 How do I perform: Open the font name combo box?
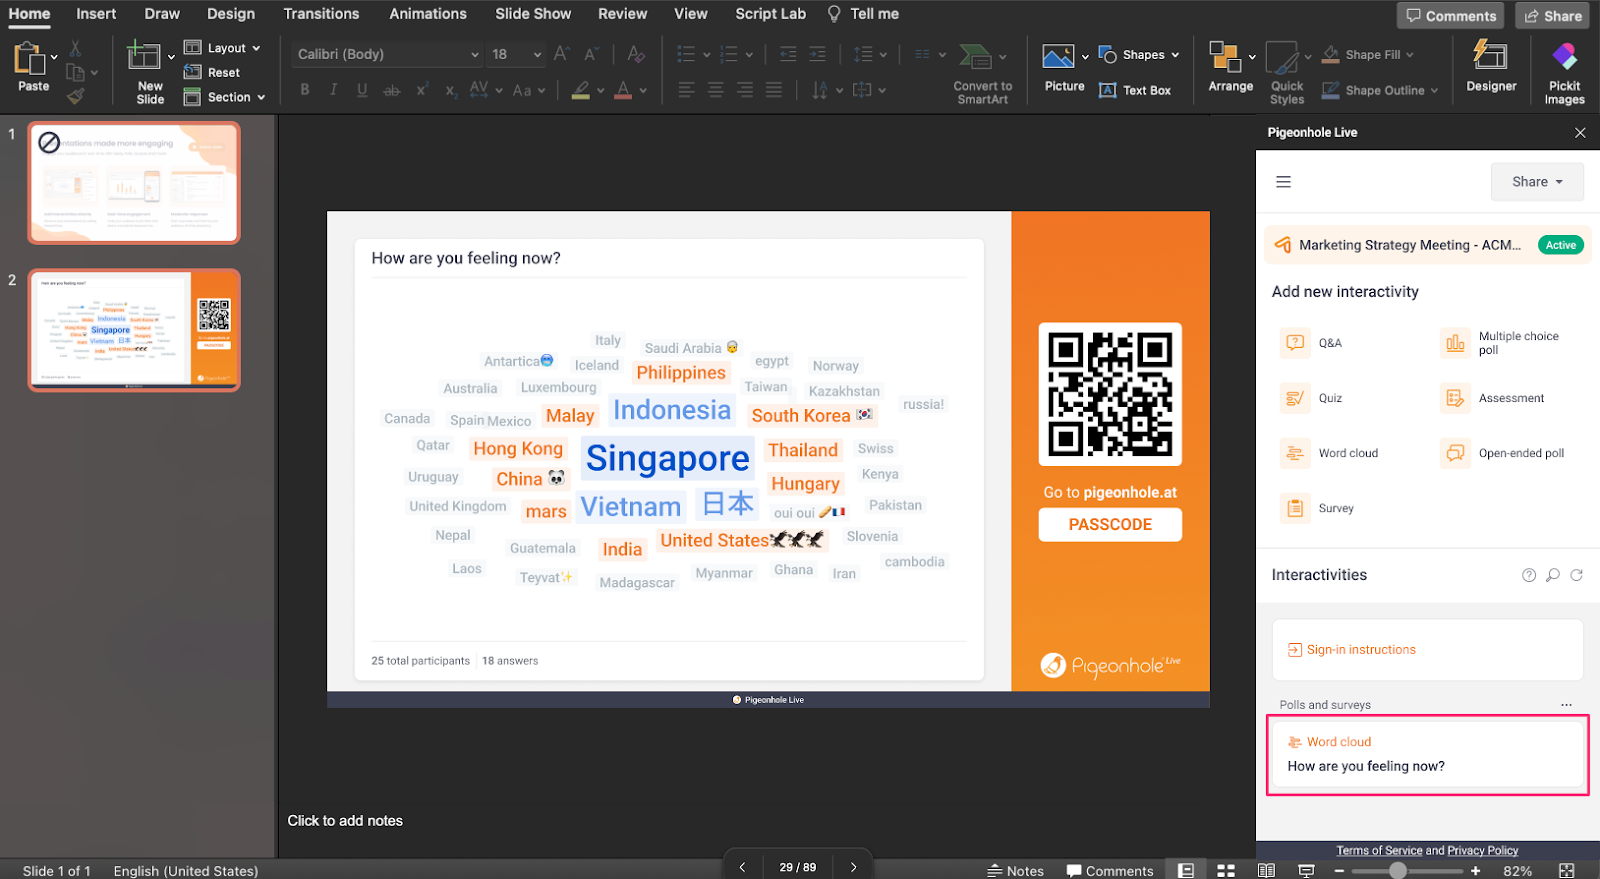click(387, 54)
